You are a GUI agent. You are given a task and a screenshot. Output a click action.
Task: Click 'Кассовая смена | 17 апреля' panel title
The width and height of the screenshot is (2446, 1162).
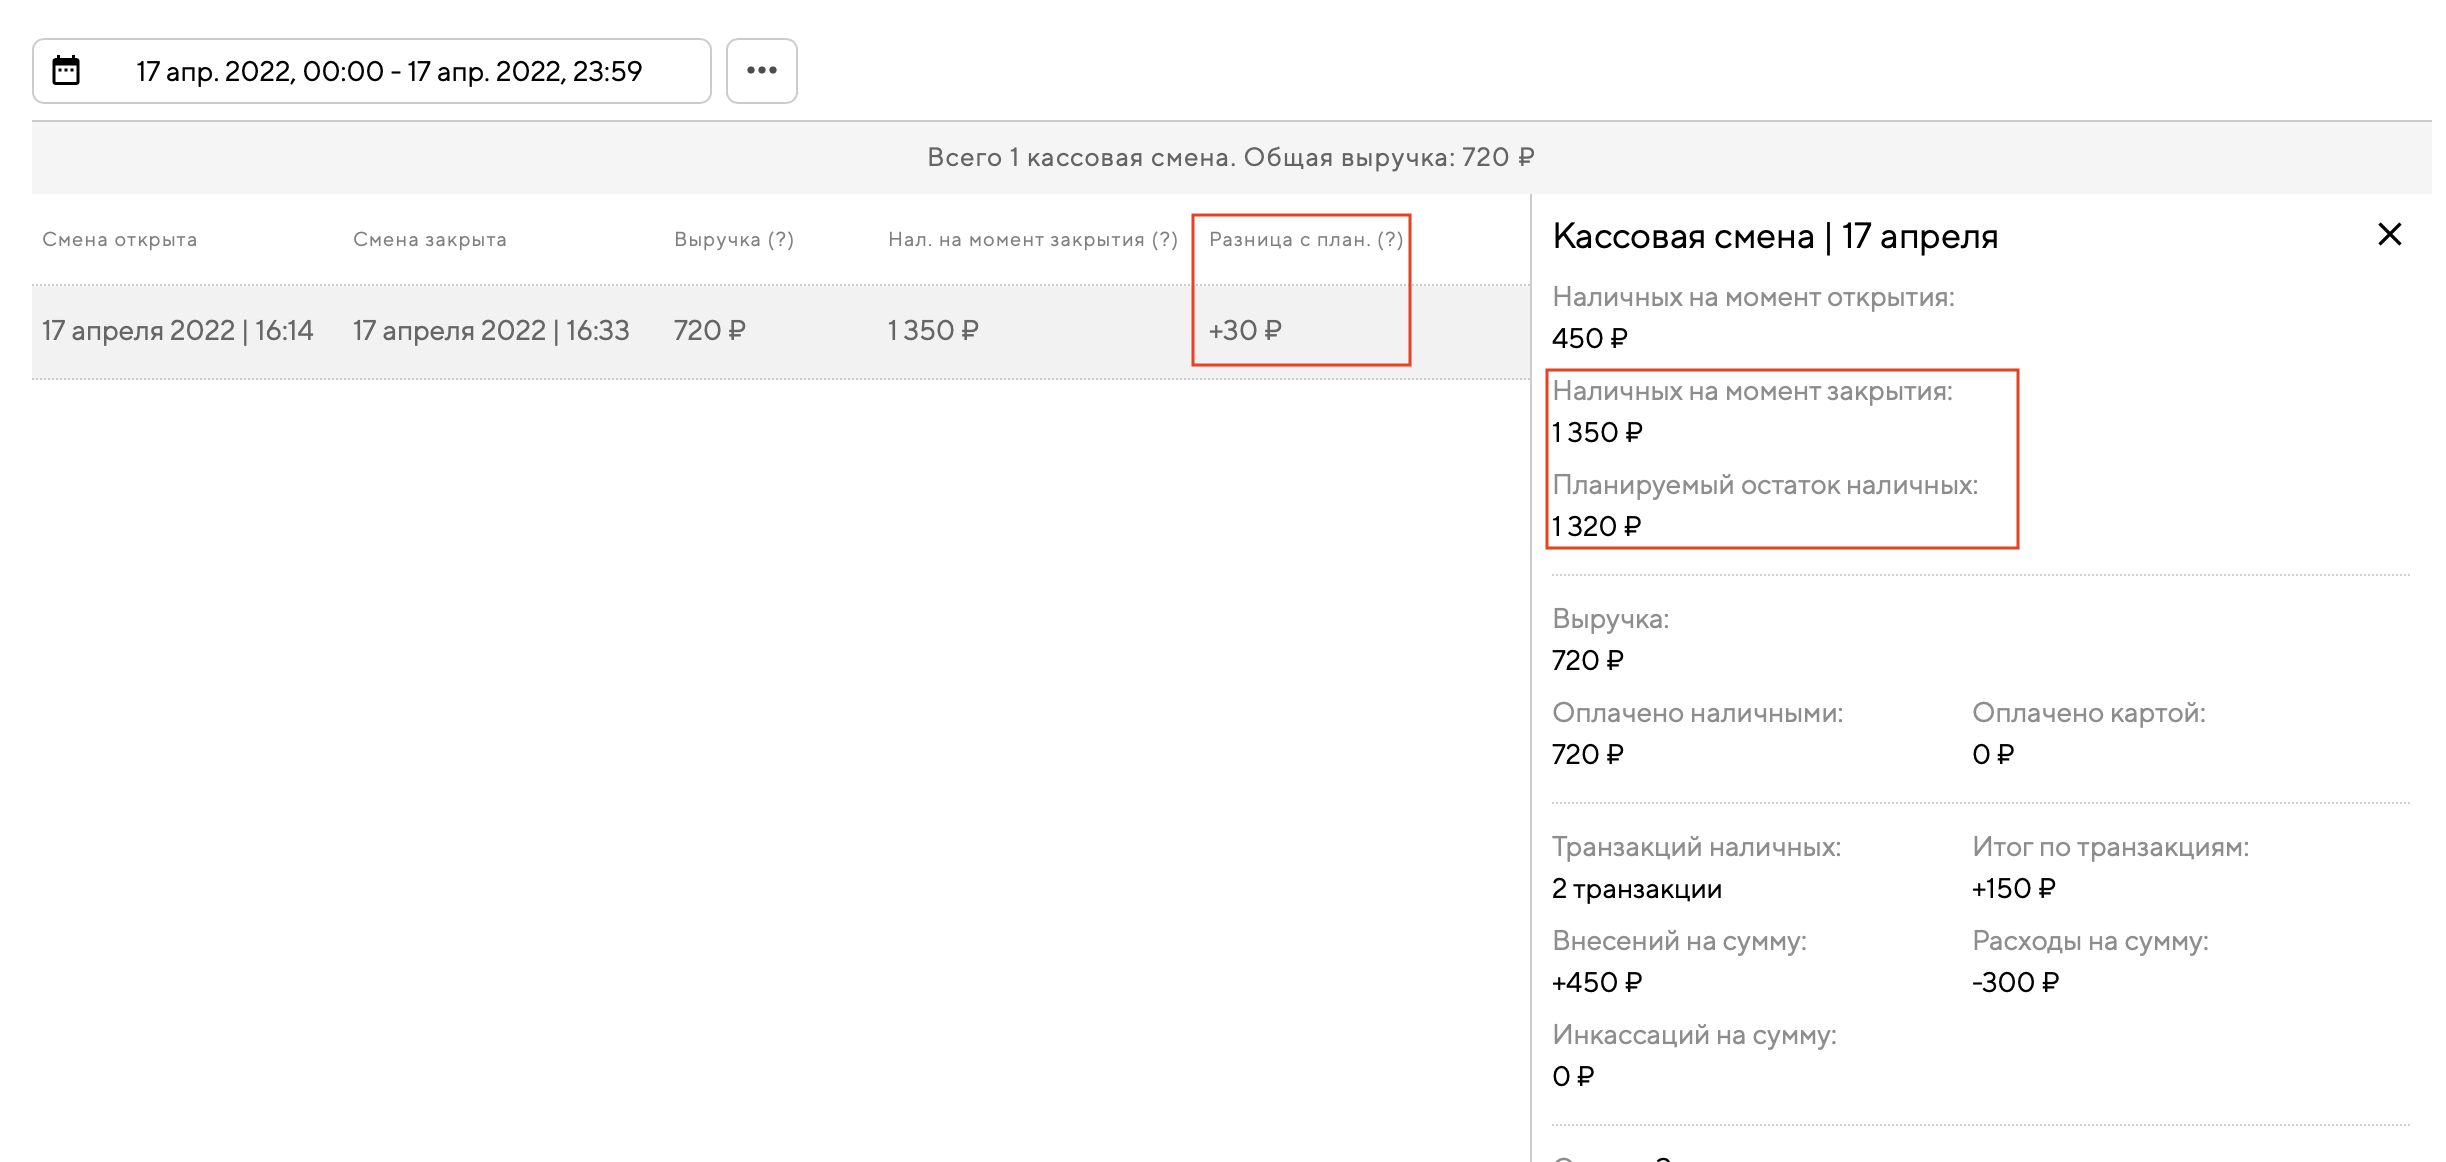coord(1774,237)
